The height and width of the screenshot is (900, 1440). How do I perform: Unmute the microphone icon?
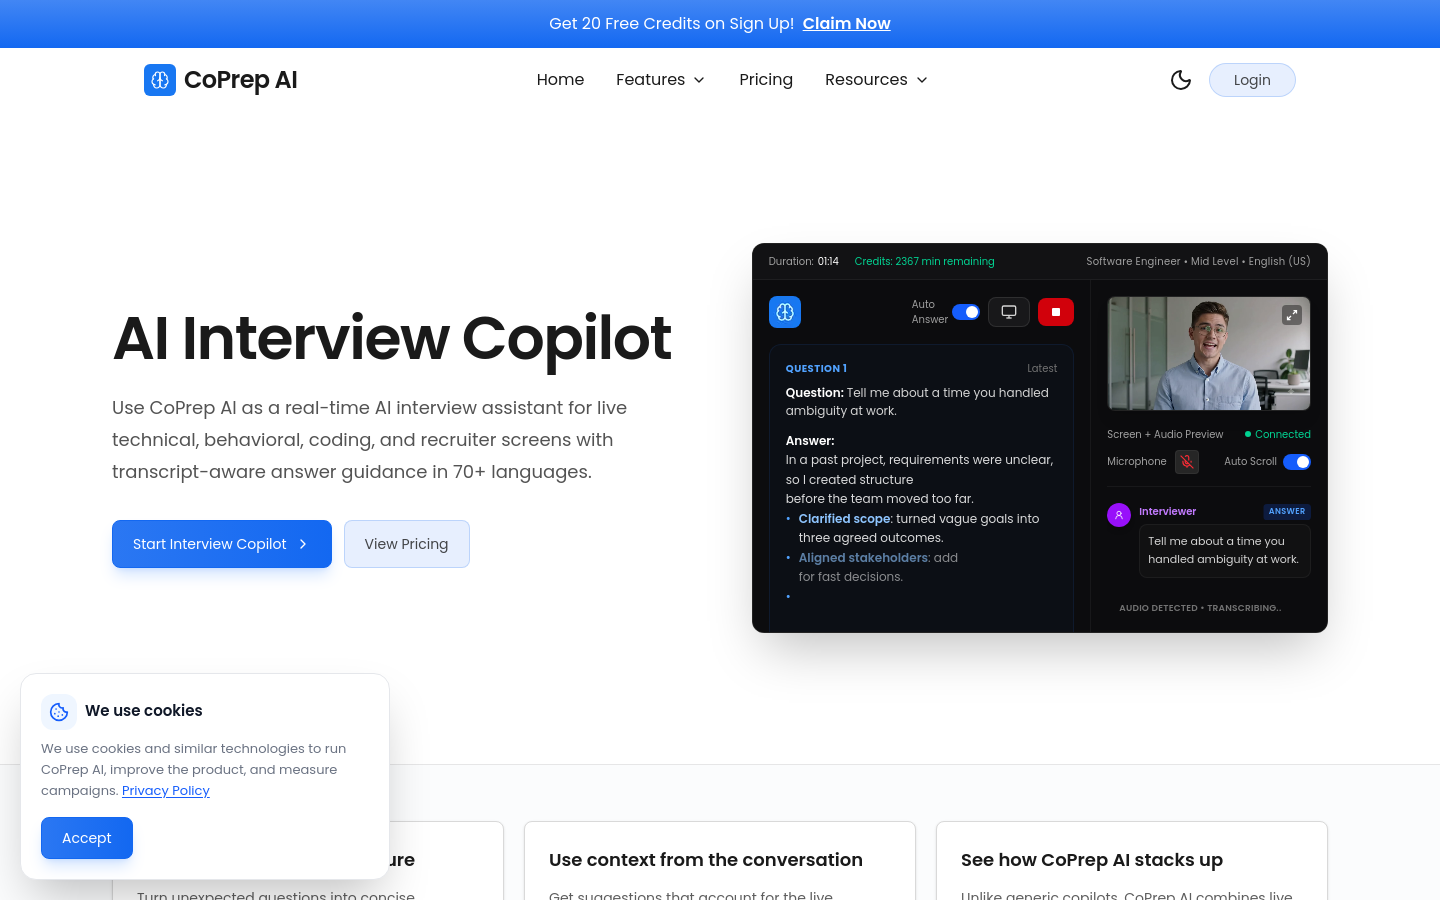1187,462
